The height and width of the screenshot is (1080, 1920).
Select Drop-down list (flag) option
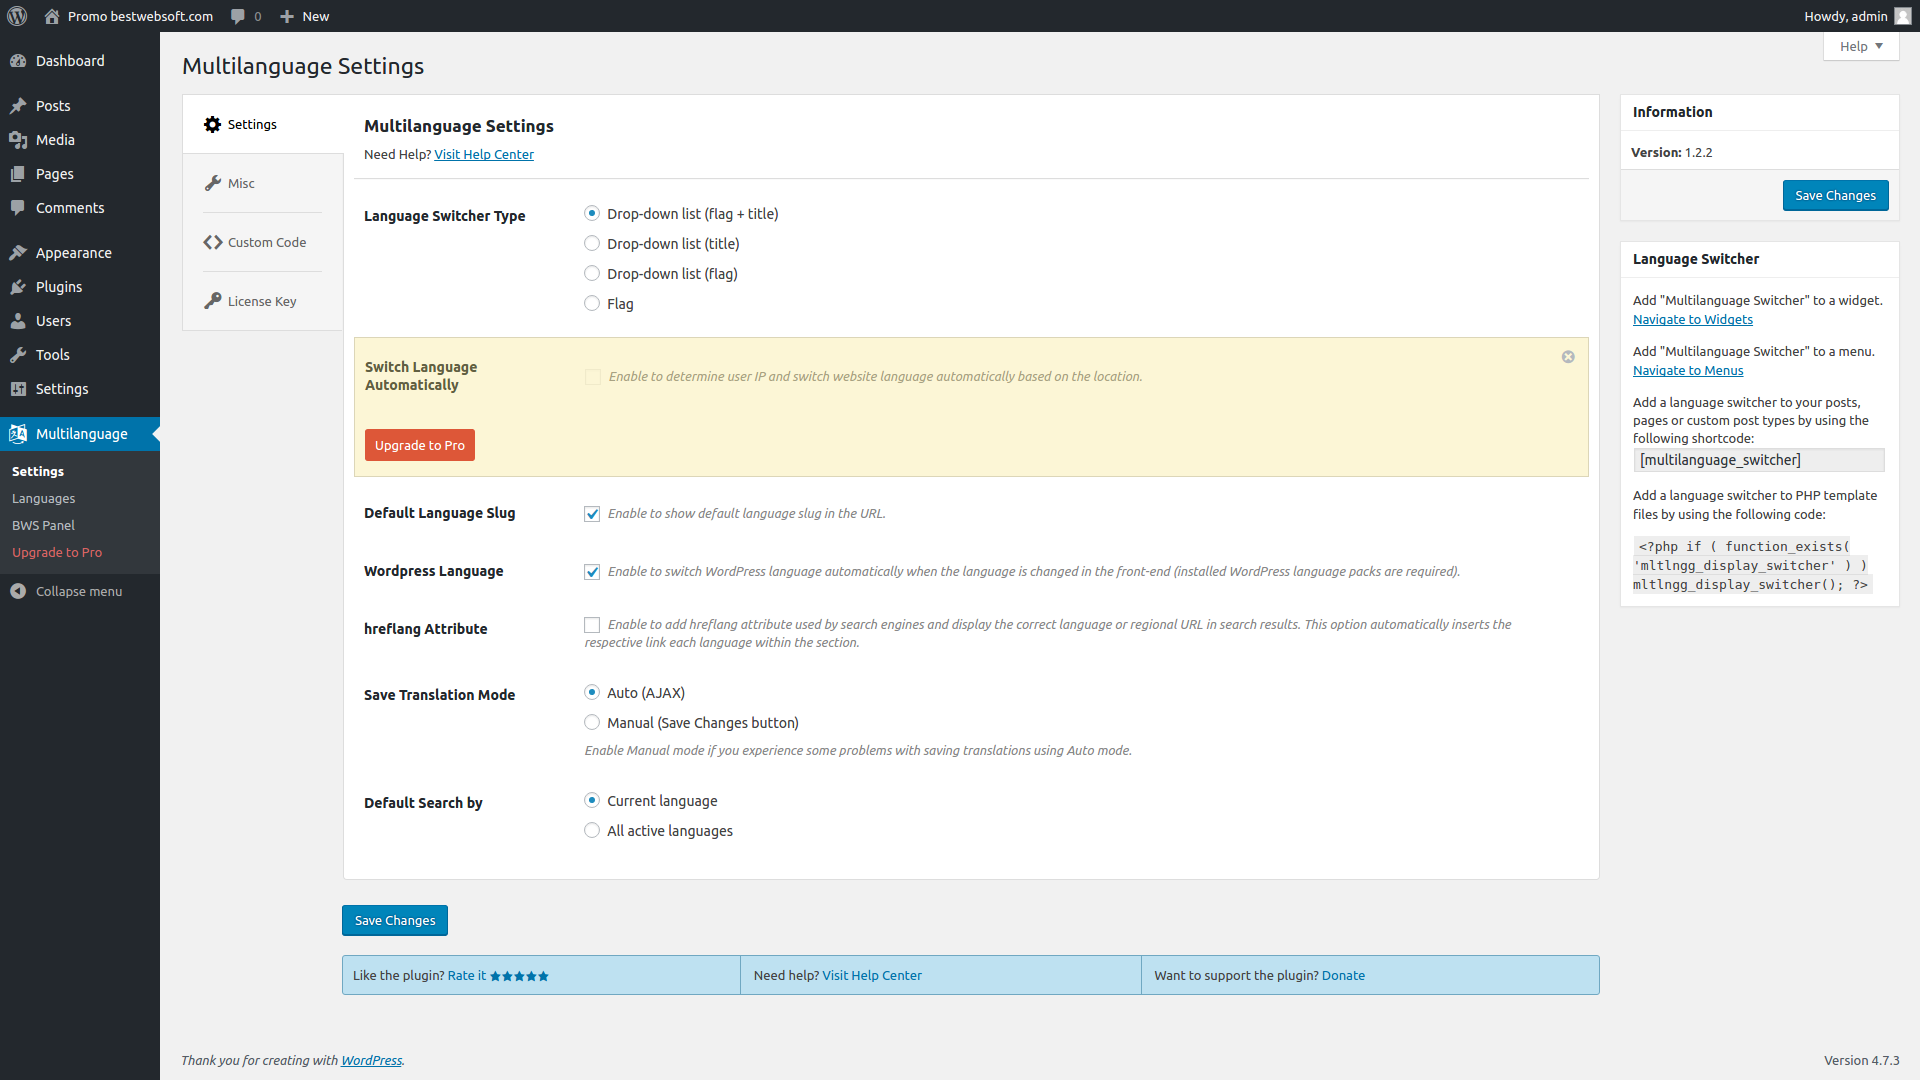click(592, 273)
